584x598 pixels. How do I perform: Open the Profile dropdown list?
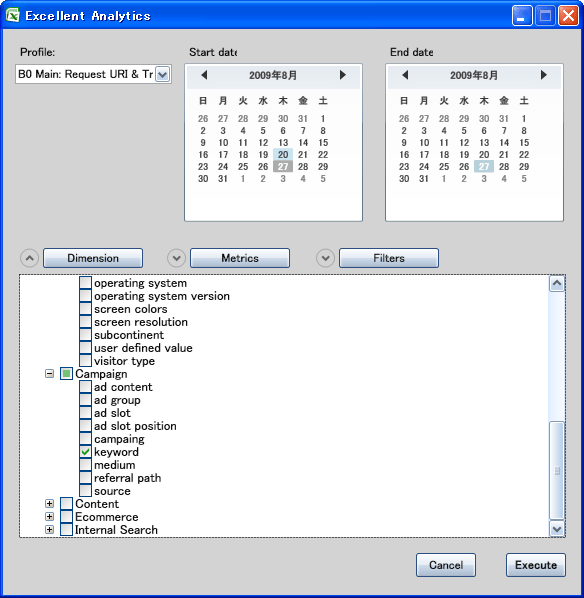point(163,74)
